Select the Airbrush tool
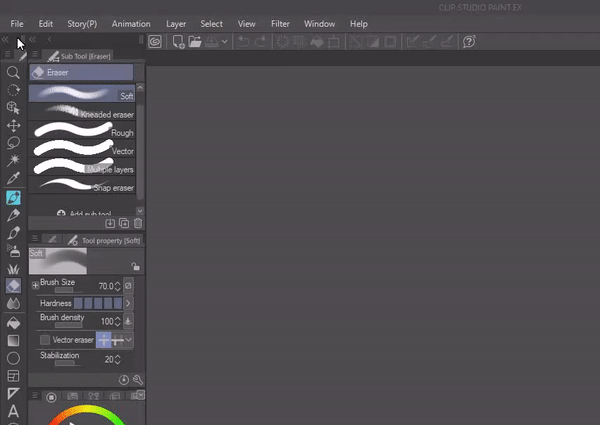The height and width of the screenshot is (425, 600). [13, 251]
